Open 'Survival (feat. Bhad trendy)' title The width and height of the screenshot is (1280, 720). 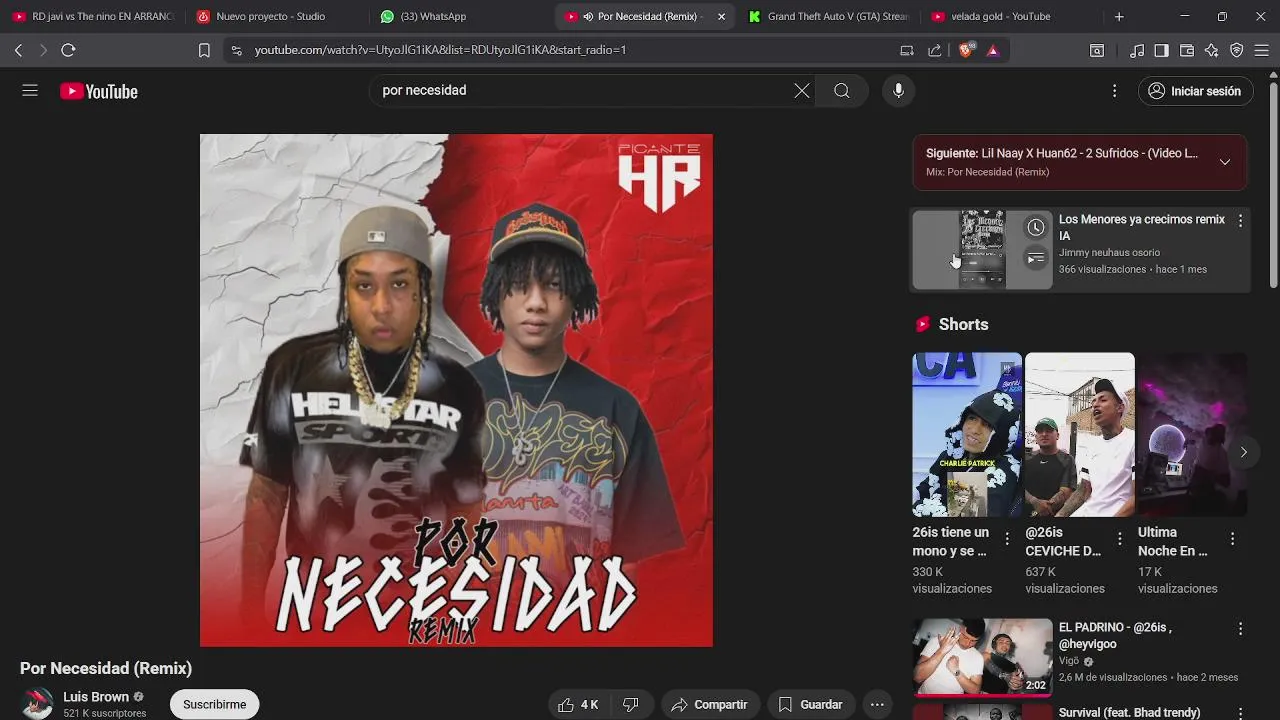click(1130, 713)
